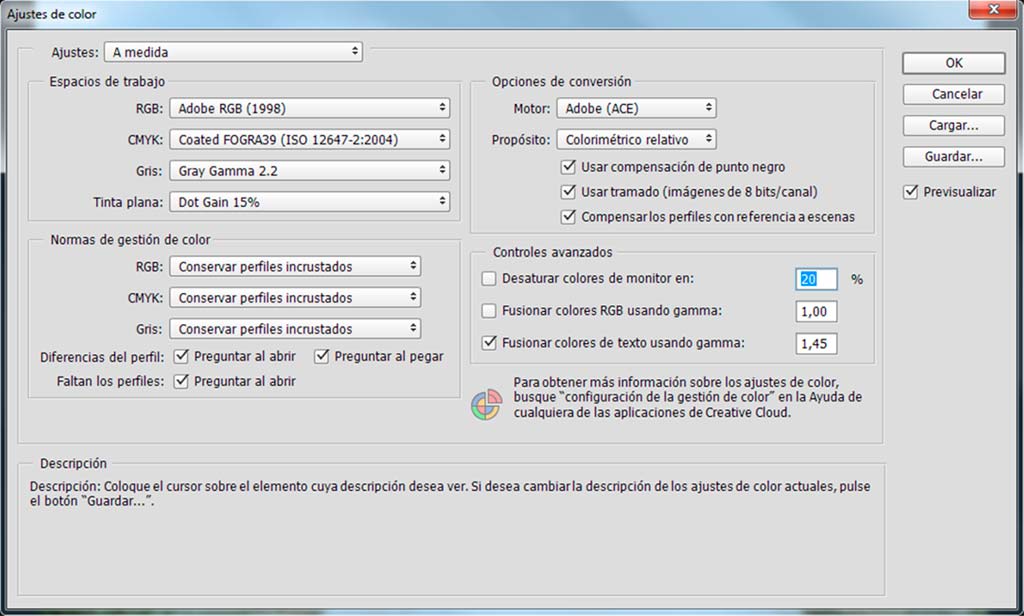1024x616 pixels.
Task: Click the Controles avanzados group heading
Action: click(x=552, y=252)
